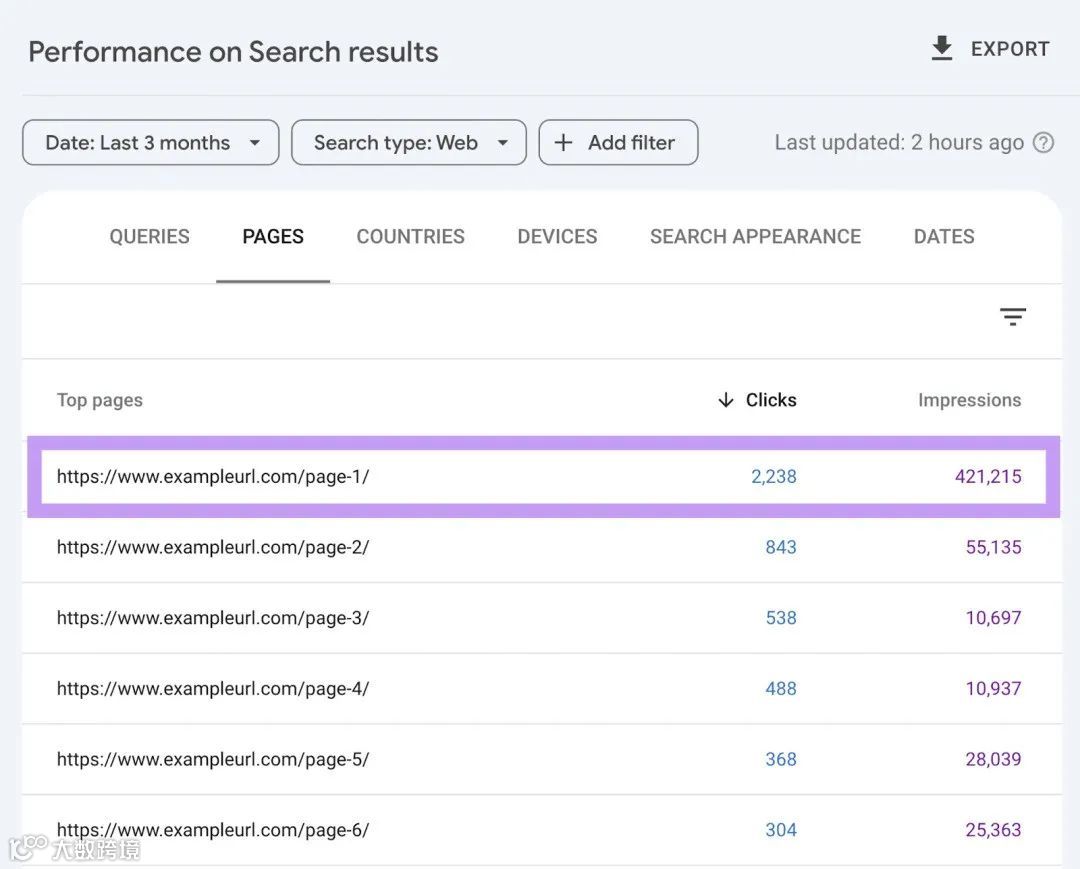The width and height of the screenshot is (1080, 869).
Task: Click the EXPORT button label
Action: click(1010, 49)
